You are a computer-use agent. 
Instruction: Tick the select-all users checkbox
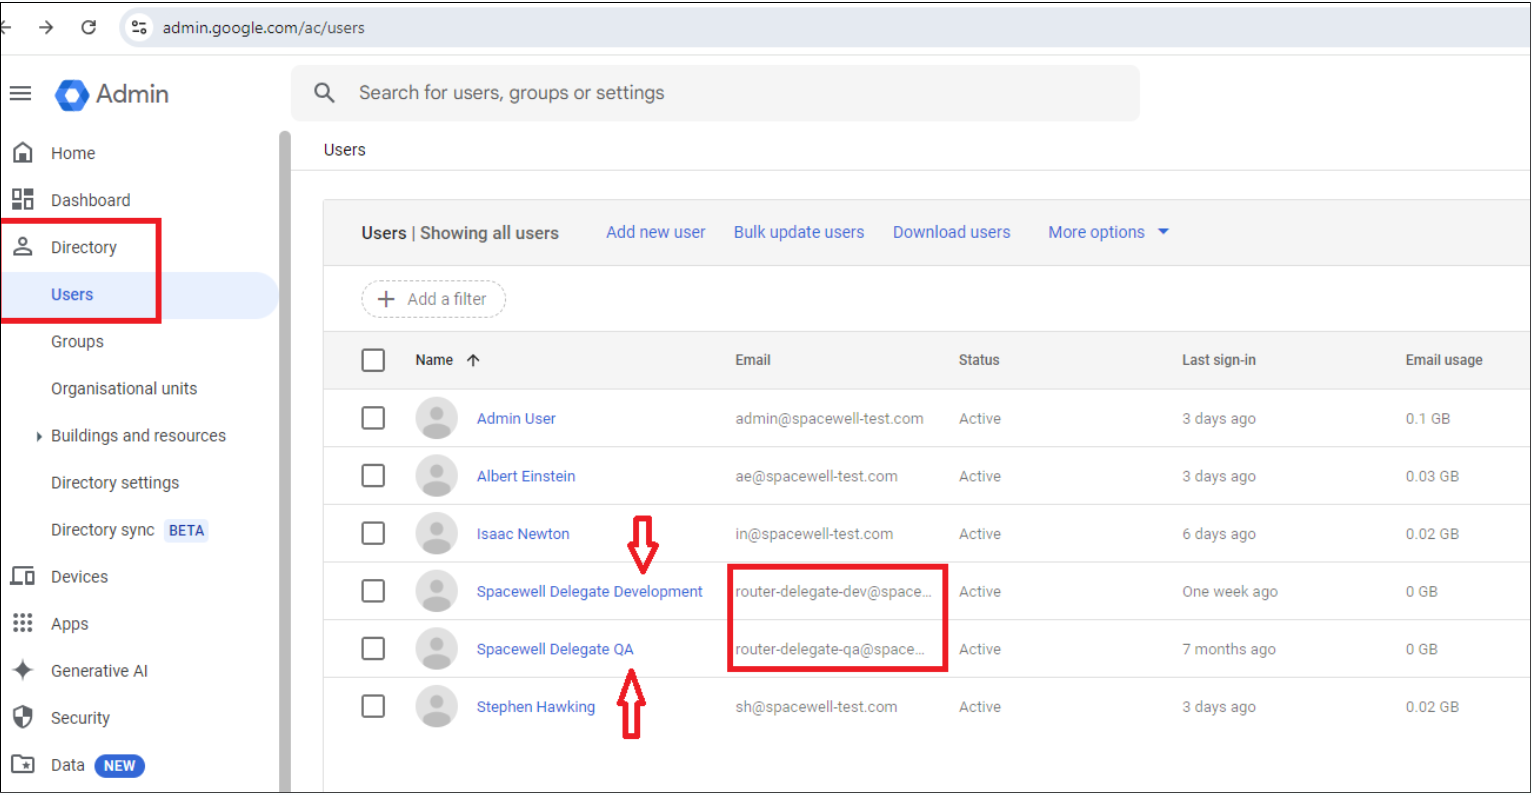tap(373, 360)
